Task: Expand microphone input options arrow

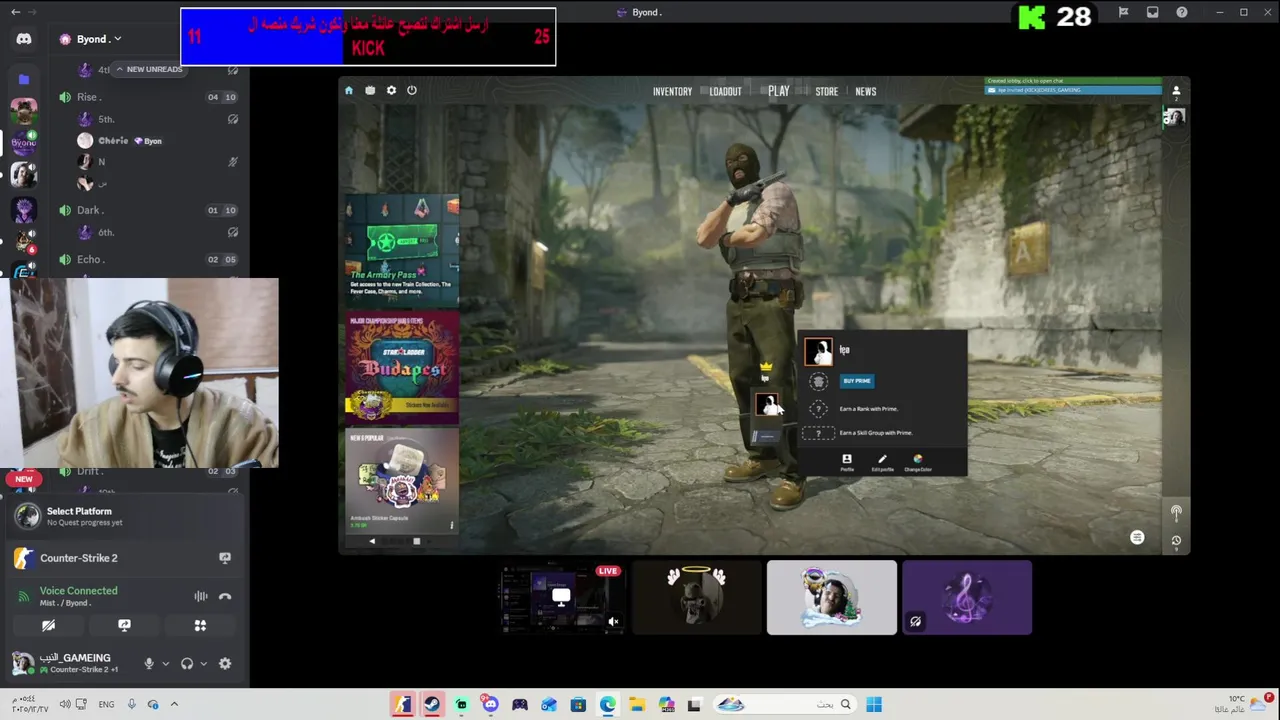Action: click(x=165, y=663)
